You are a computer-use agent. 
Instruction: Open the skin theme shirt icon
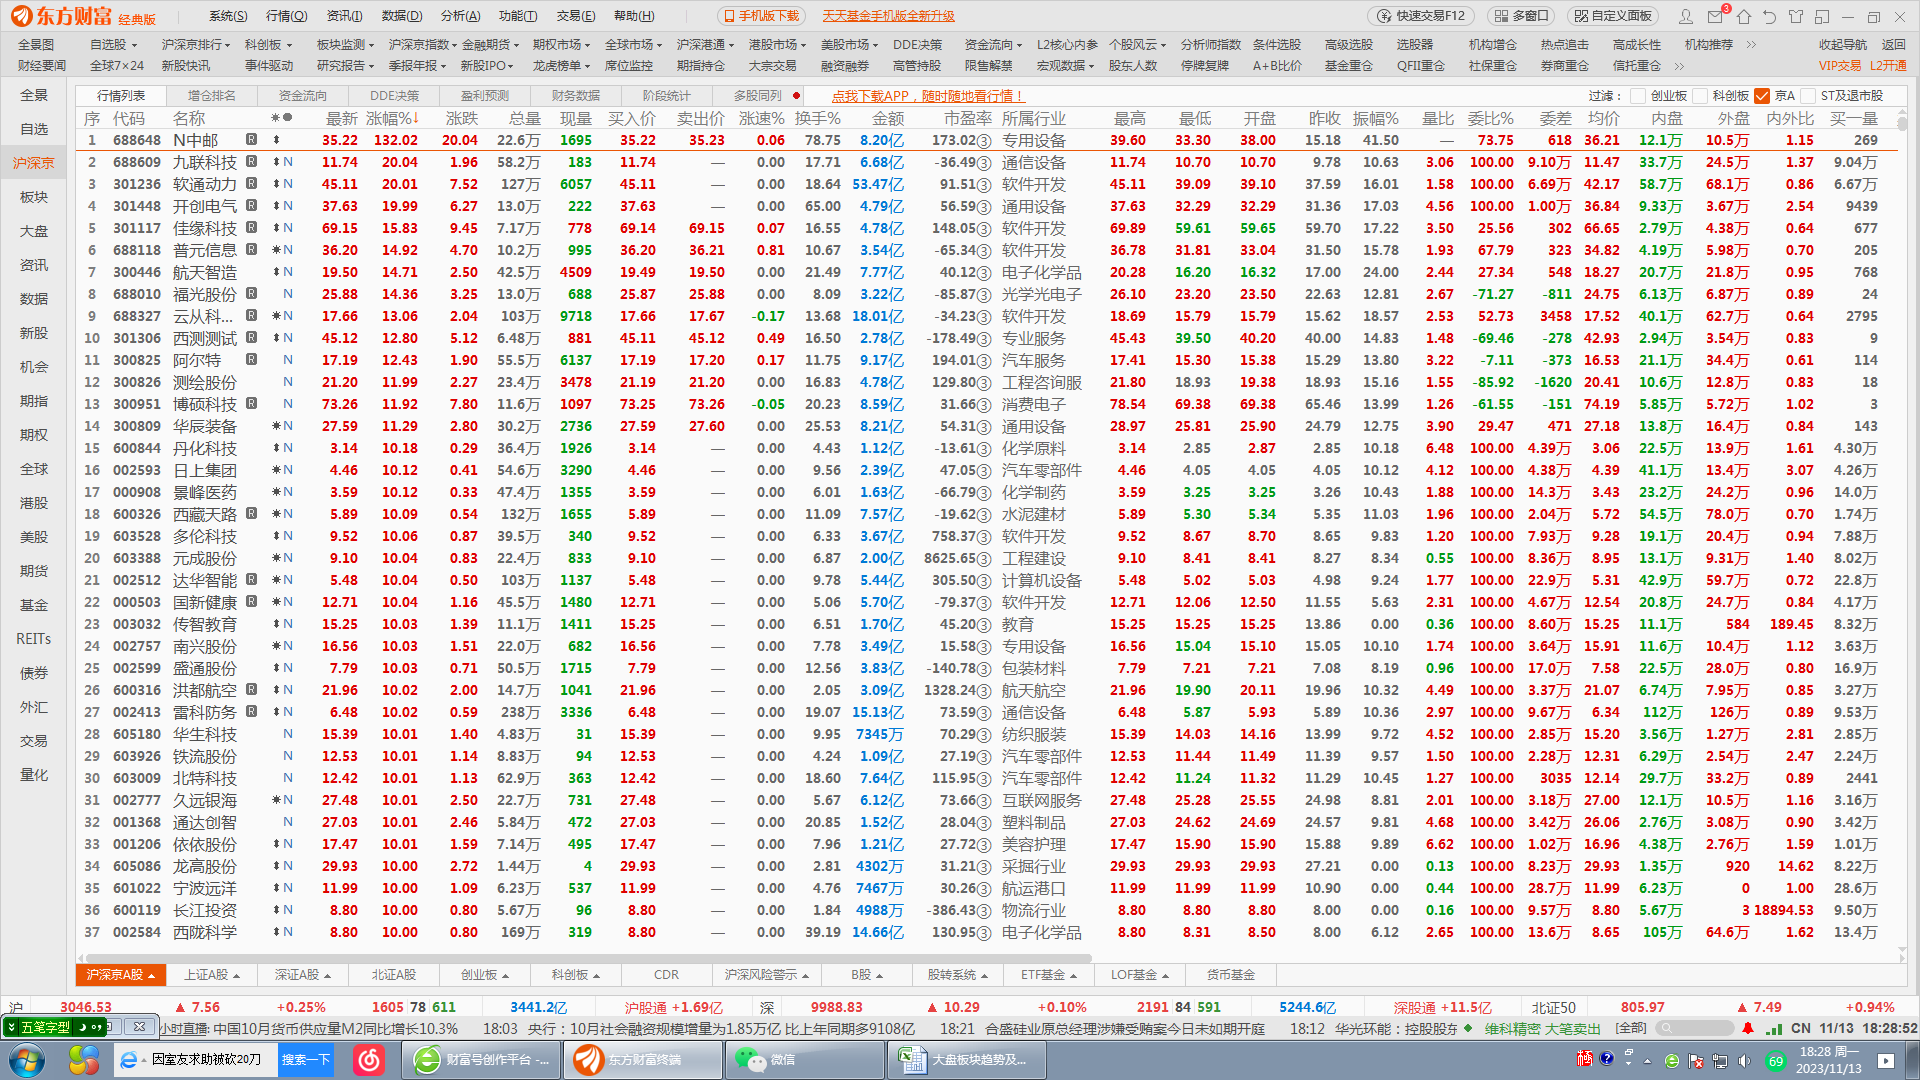pos(1796,16)
